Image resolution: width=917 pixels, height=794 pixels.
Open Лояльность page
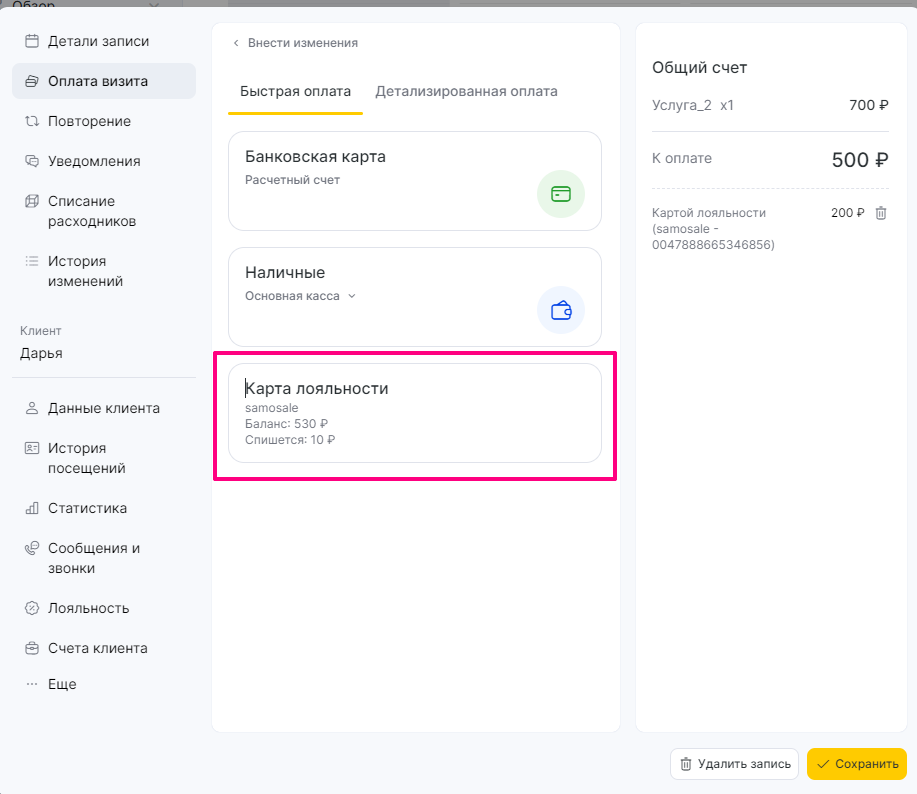tap(88, 608)
